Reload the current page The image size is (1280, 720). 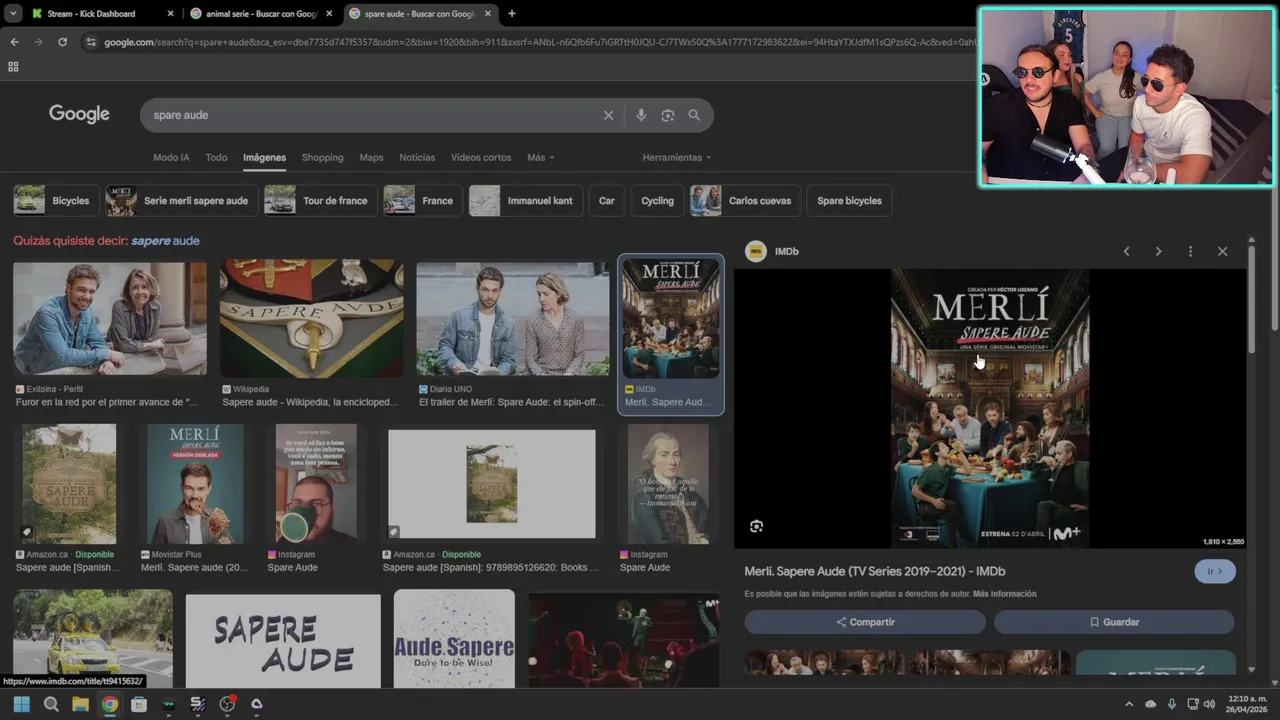click(62, 42)
